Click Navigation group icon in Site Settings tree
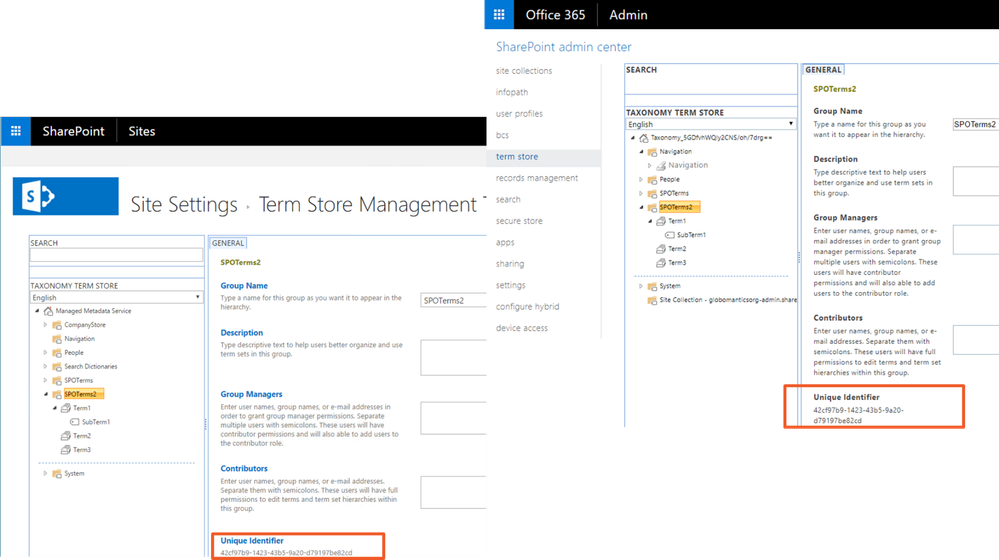This screenshot has width=999, height=560. [x=57, y=339]
